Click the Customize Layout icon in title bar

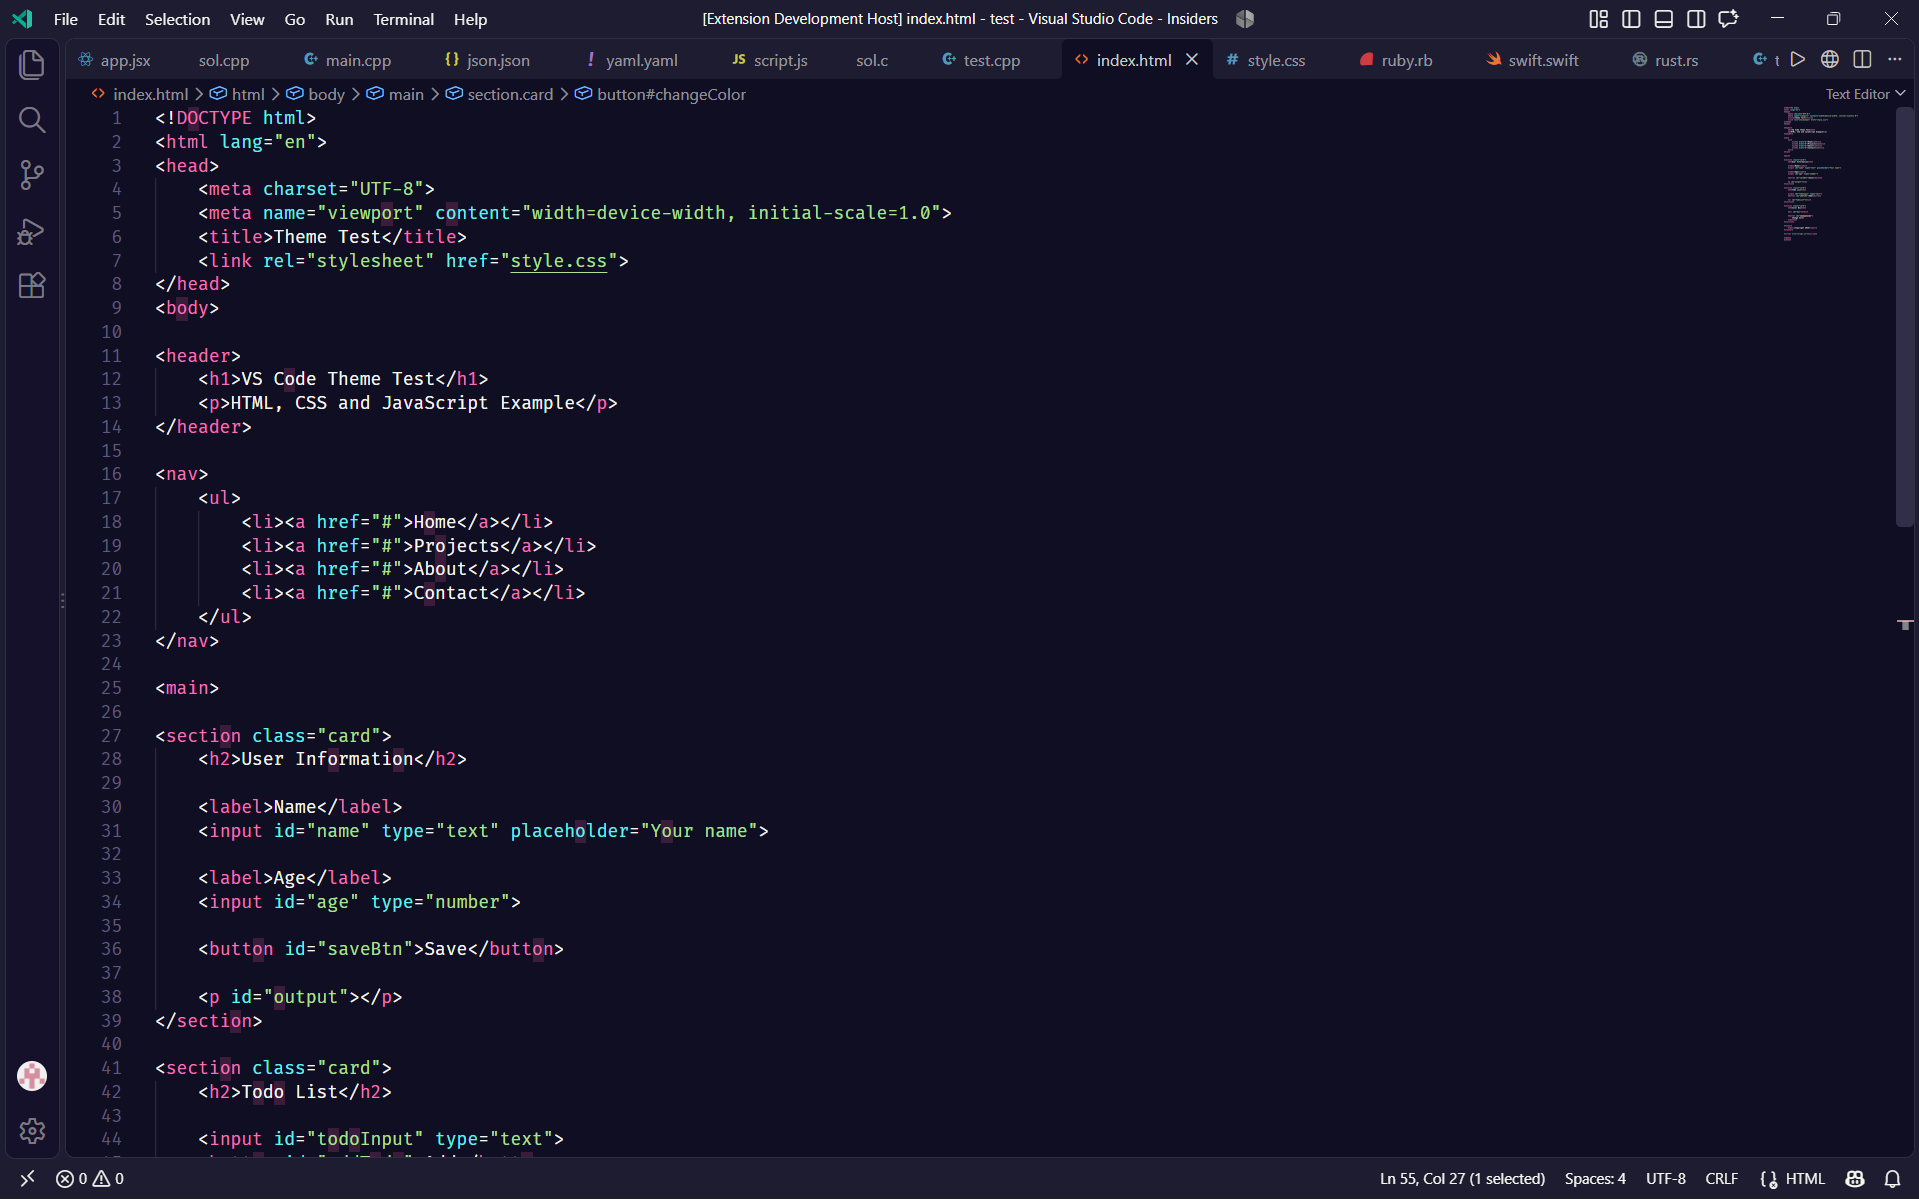1599,19
